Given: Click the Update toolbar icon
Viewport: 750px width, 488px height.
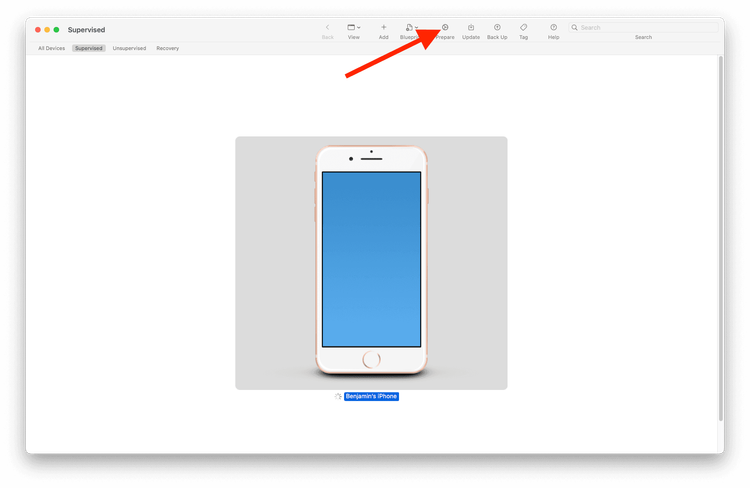Looking at the screenshot, I should click(471, 27).
